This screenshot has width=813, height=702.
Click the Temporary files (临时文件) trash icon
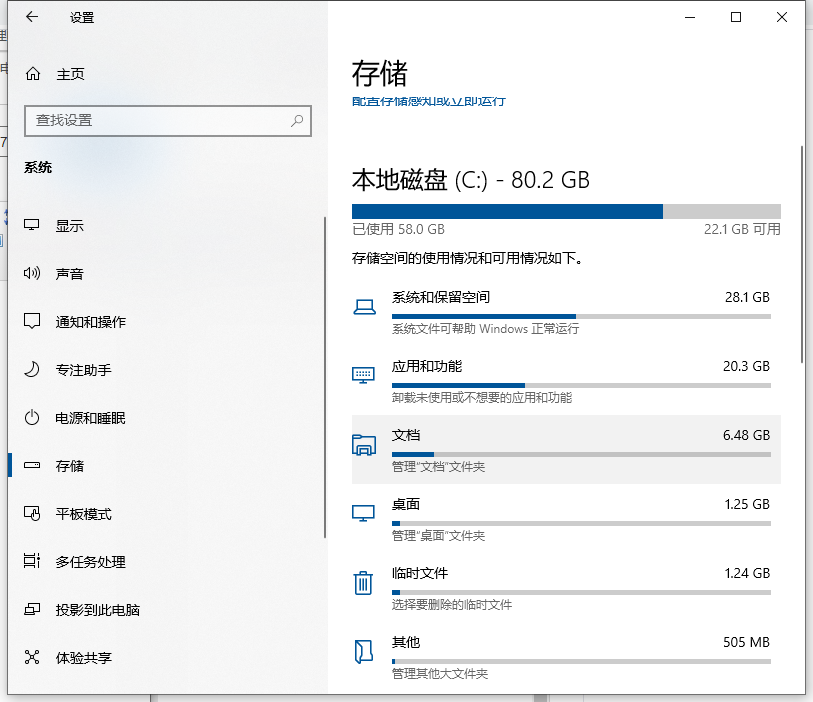363,583
